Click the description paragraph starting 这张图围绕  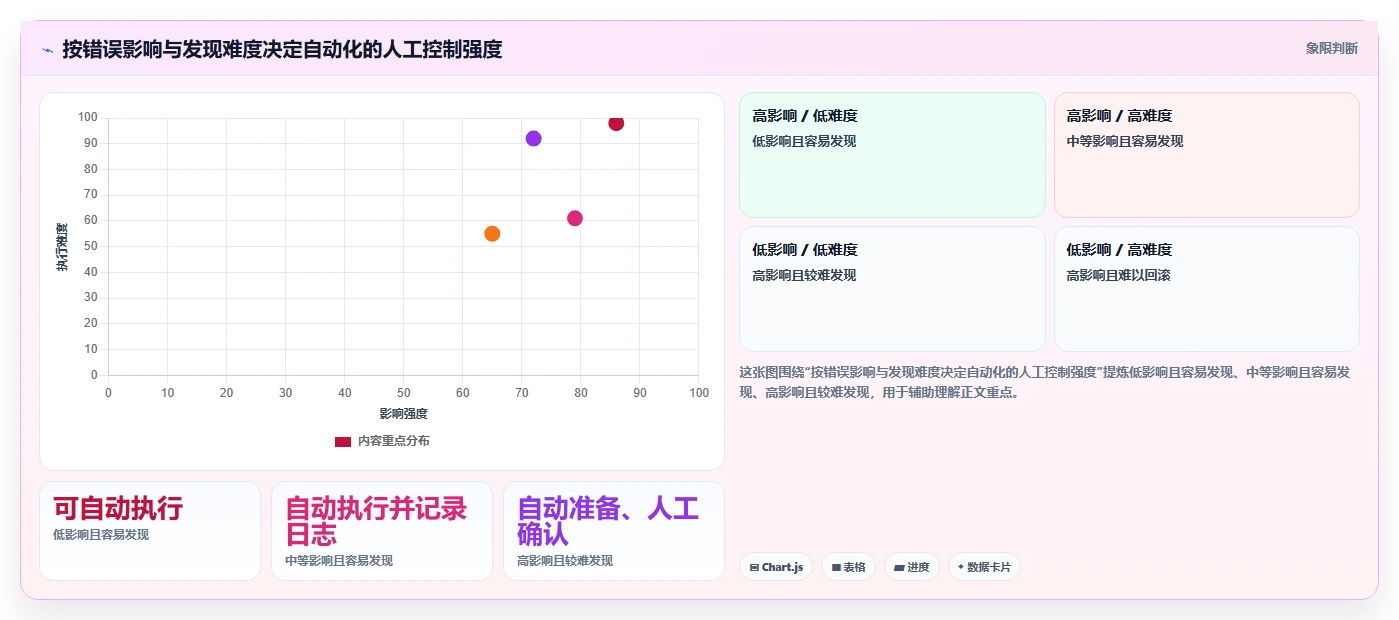pyautogui.click(x=1045, y=382)
